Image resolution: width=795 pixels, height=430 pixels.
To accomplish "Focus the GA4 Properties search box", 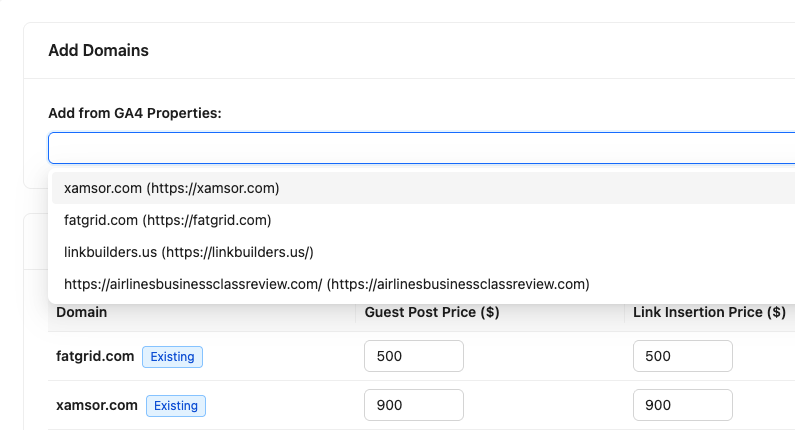I will pyautogui.click(x=420, y=148).
